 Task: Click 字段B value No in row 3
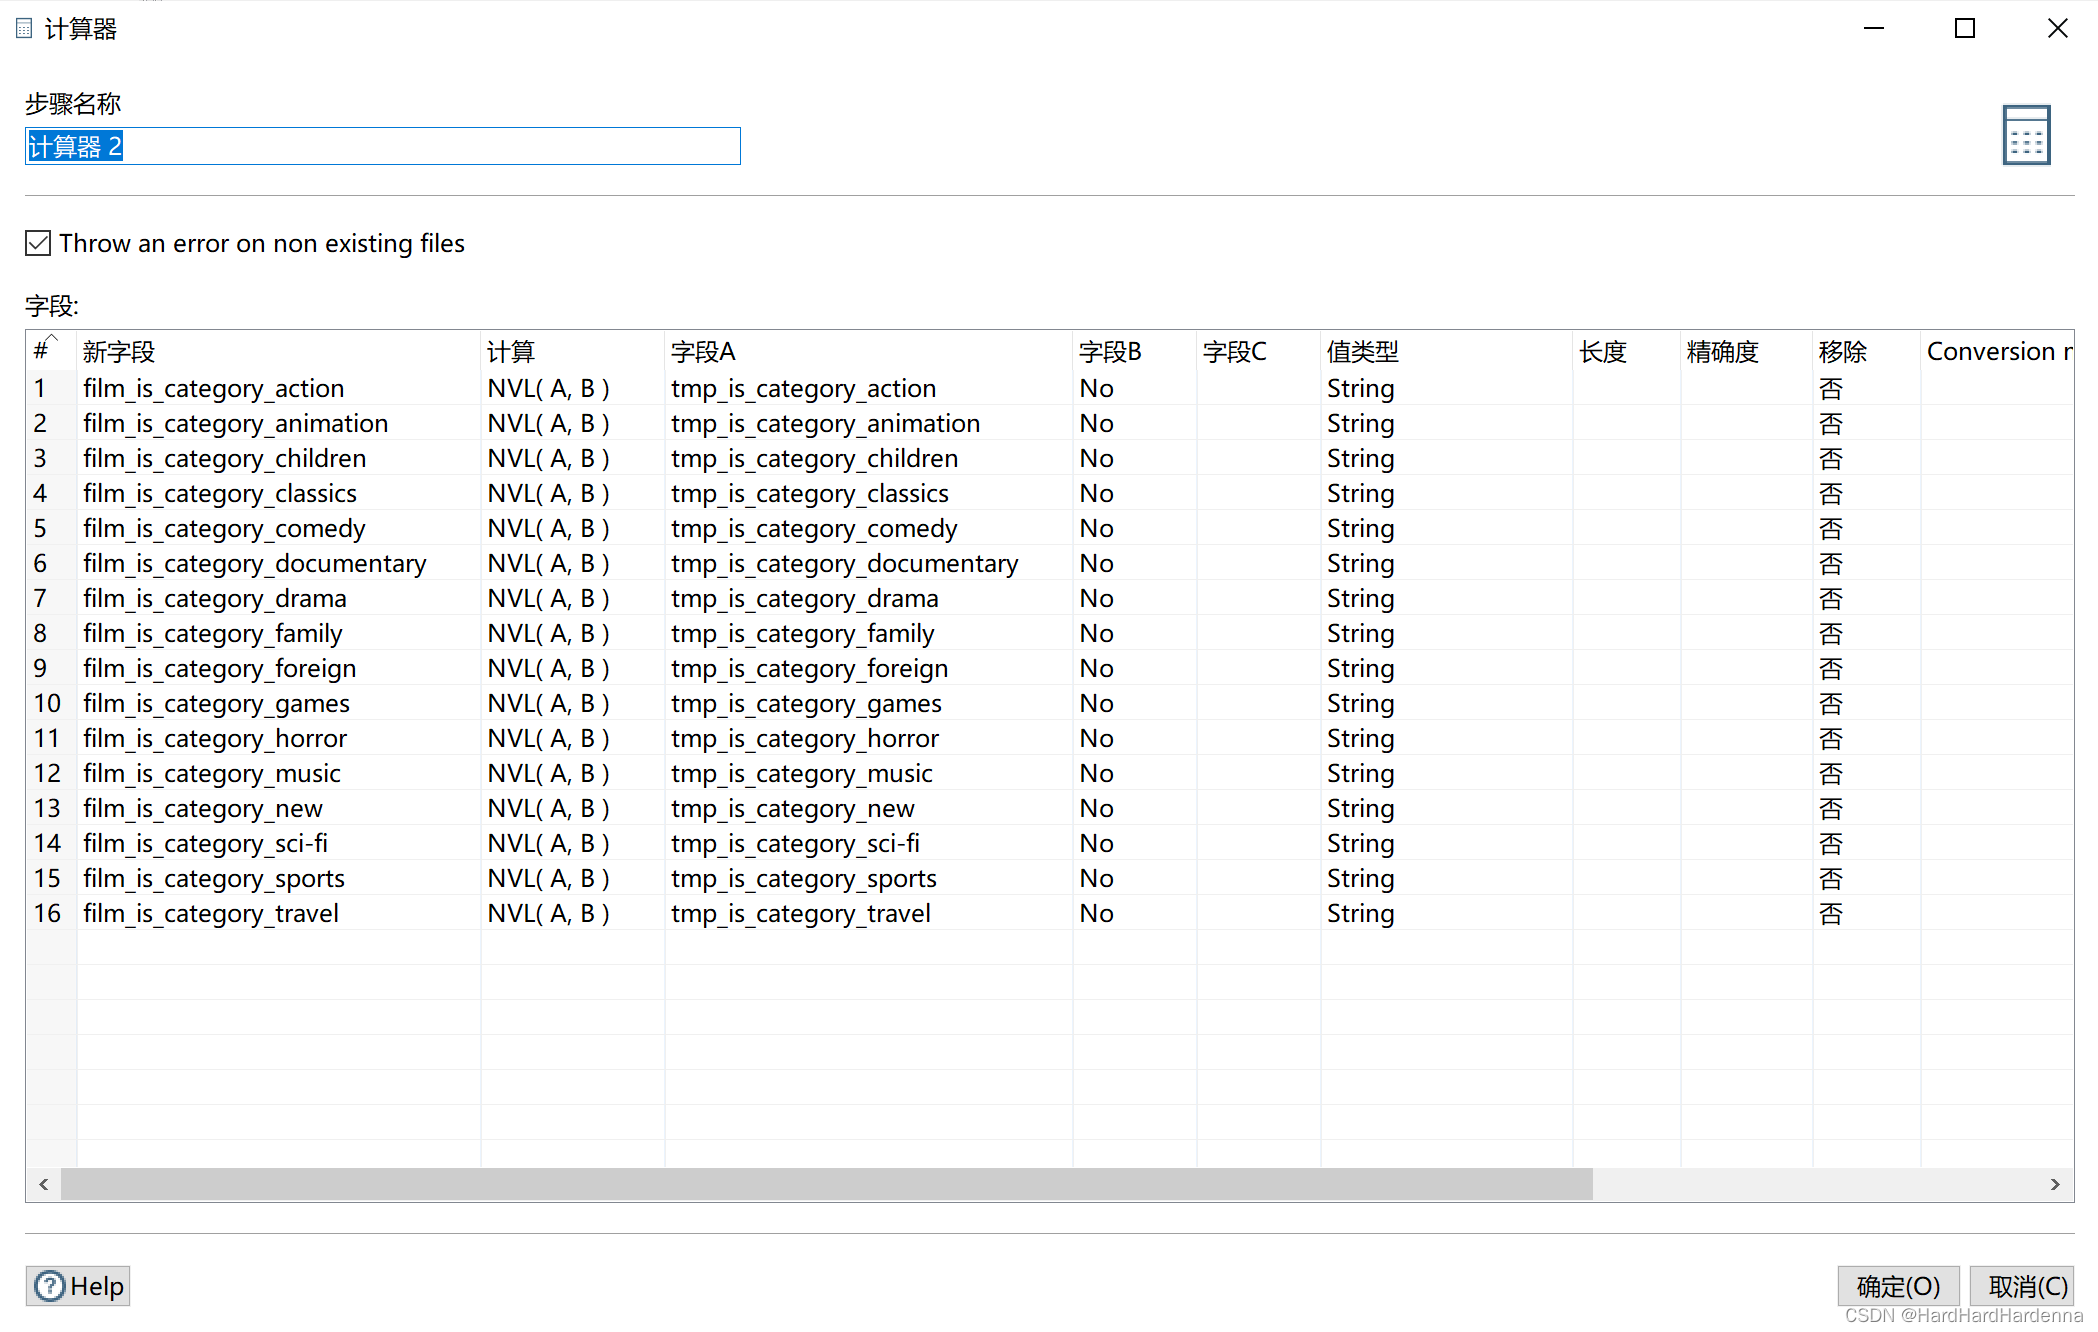point(1135,458)
